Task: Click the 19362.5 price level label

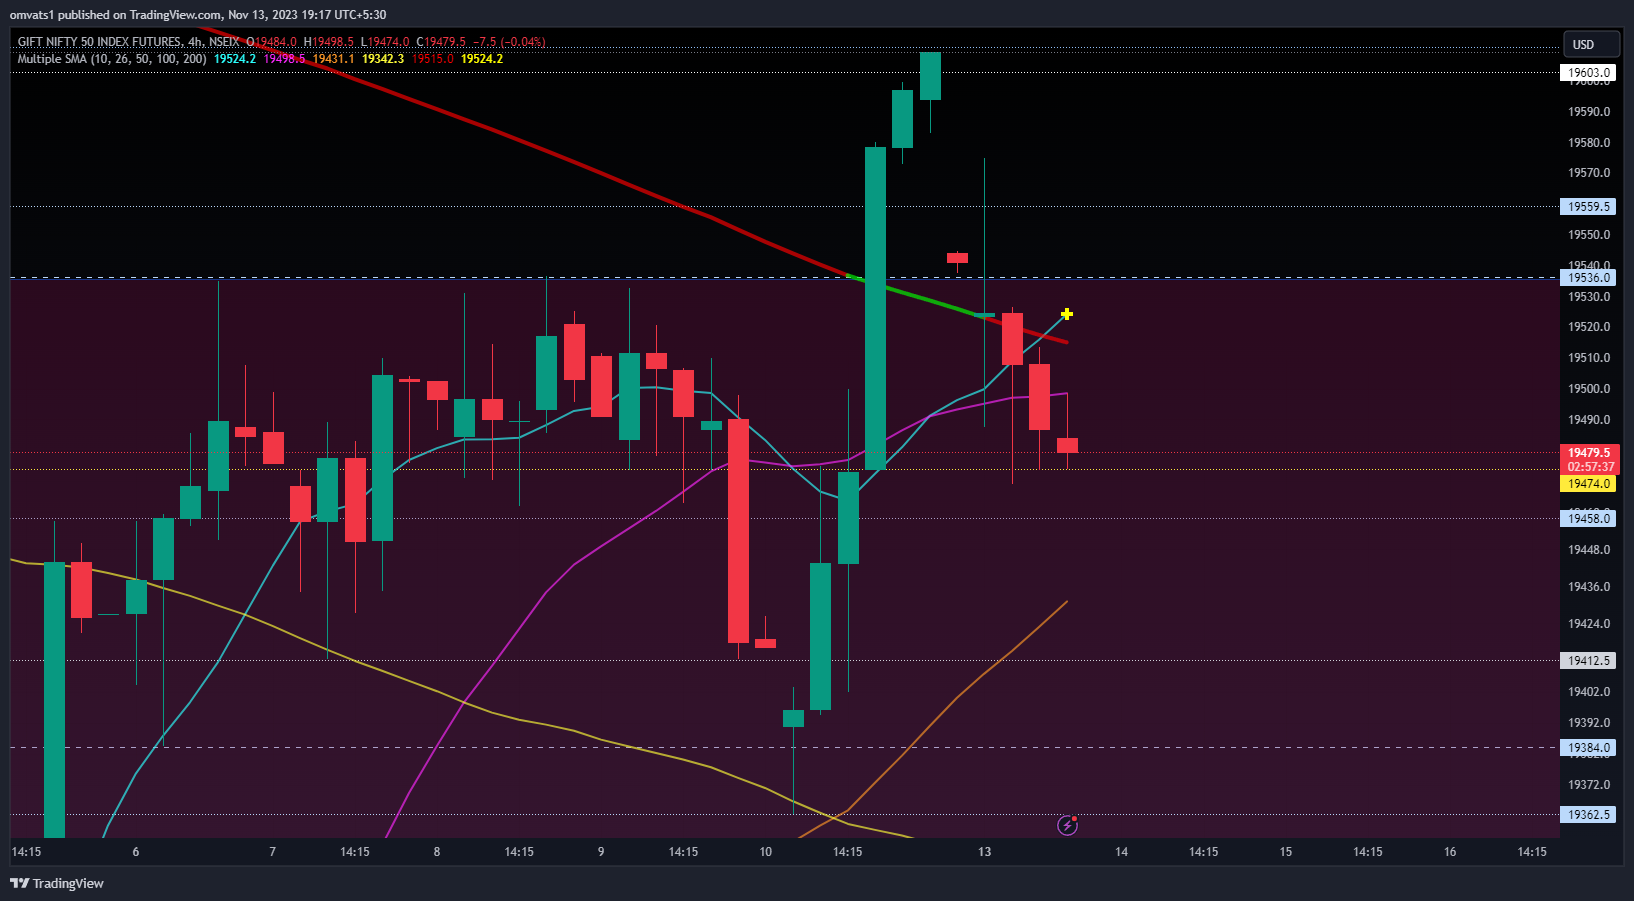Action: 1588,815
